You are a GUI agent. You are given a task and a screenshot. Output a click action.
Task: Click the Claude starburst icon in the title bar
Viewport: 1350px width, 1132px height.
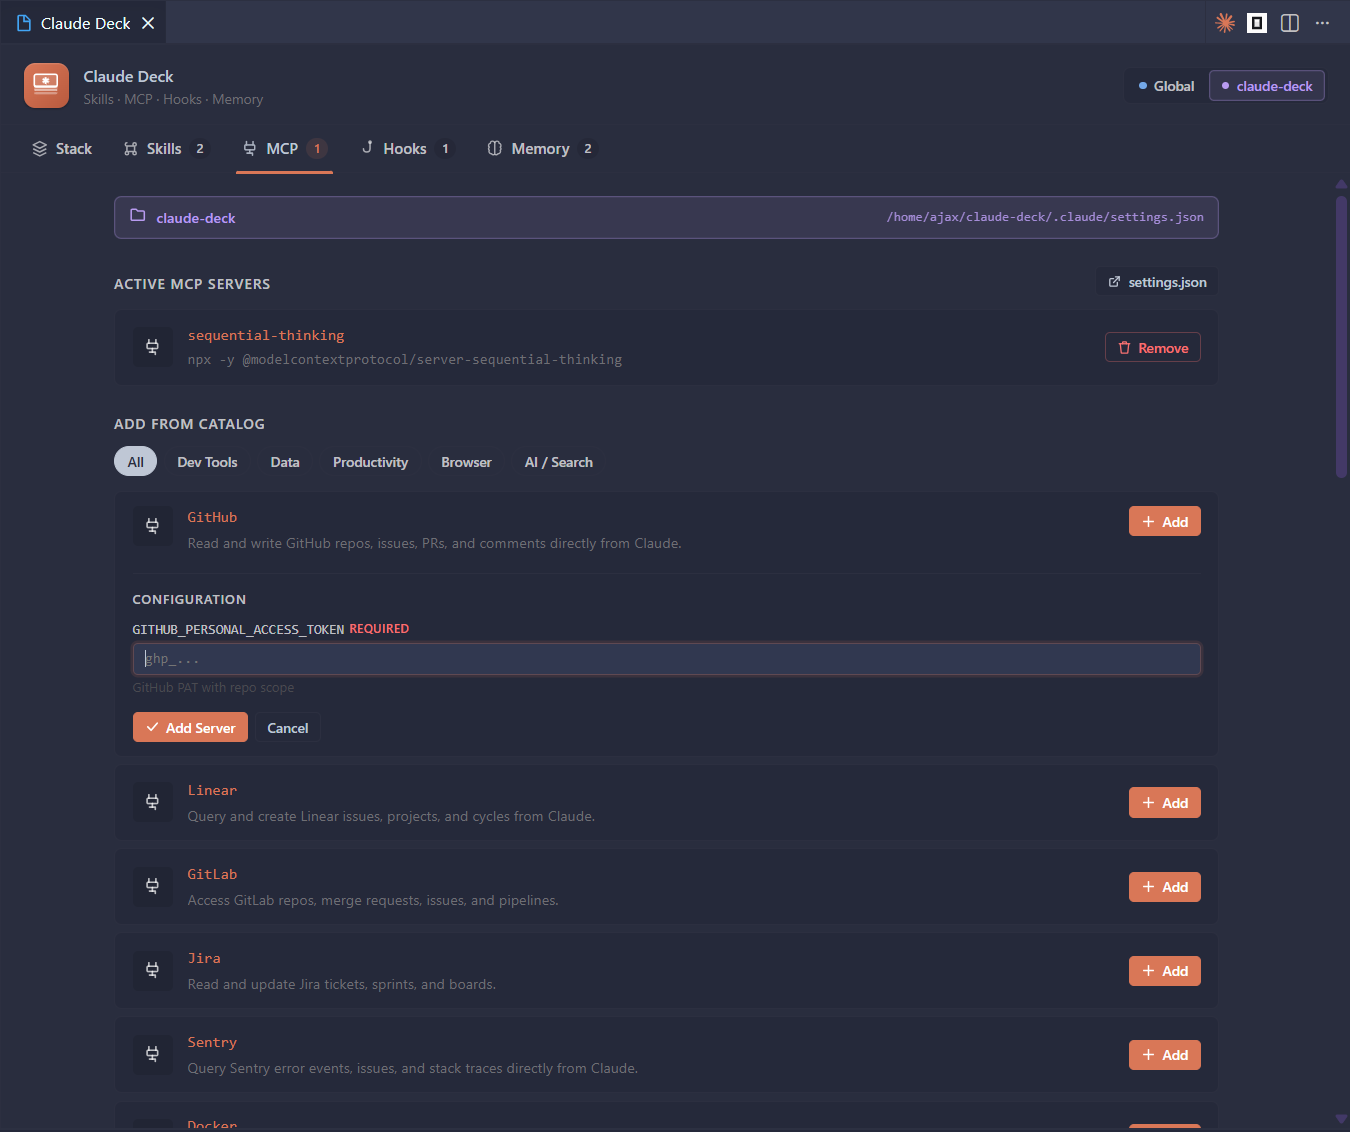click(1225, 23)
